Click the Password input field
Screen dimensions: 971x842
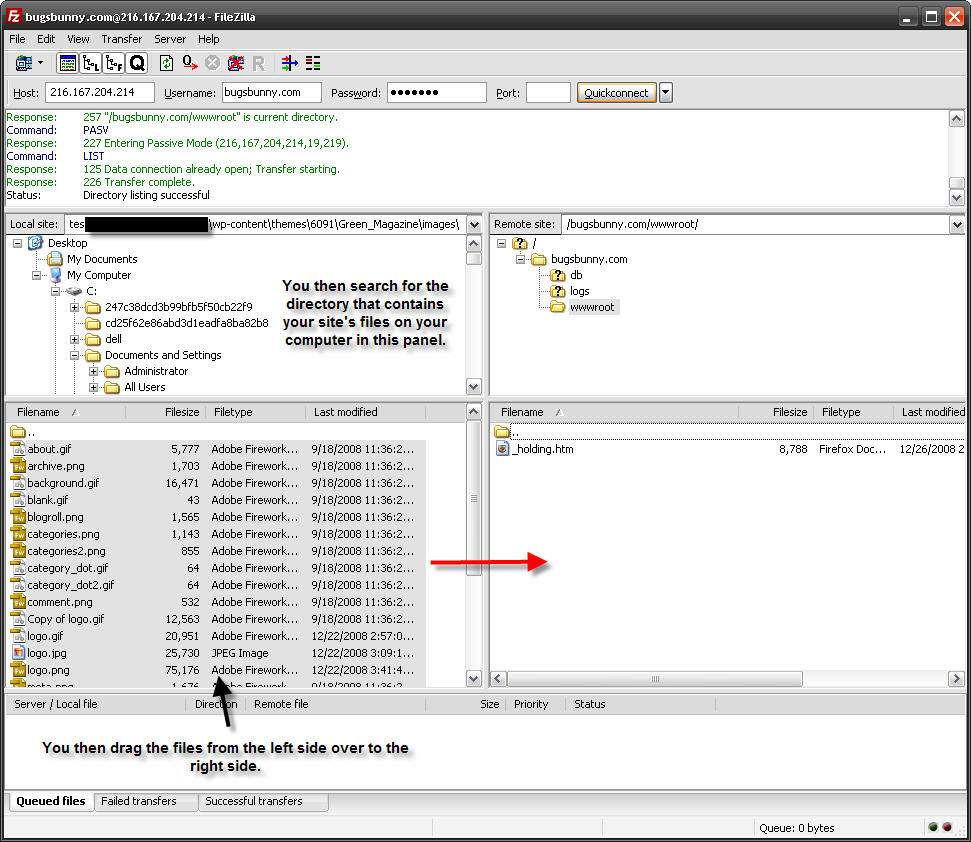437,93
